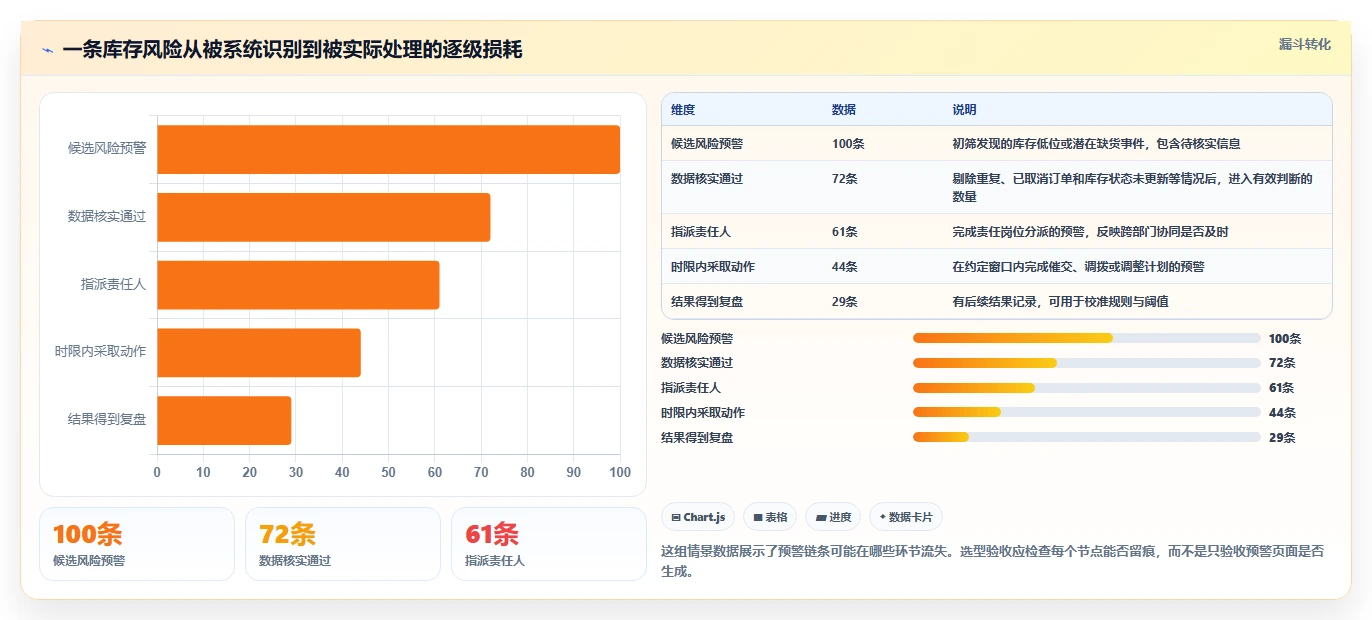This screenshot has height=620, width=1372.
Task: Click the 结果得到复盘 y-axis label in the chart
Action: (x=107, y=420)
